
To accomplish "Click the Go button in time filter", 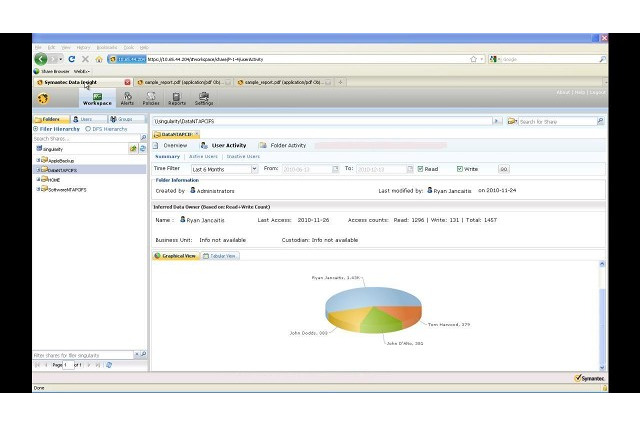I will pyautogui.click(x=504, y=169).
